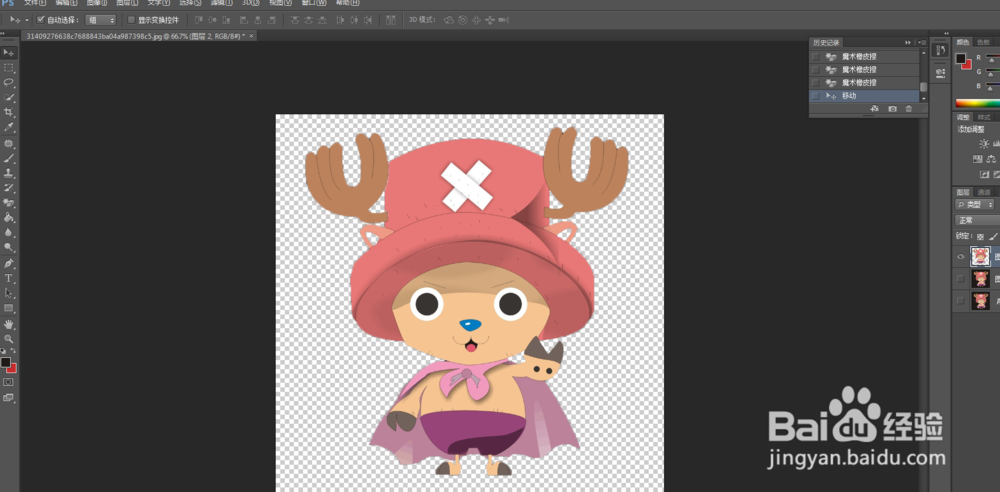
Task: Close the document tab
Action: click(251, 36)
